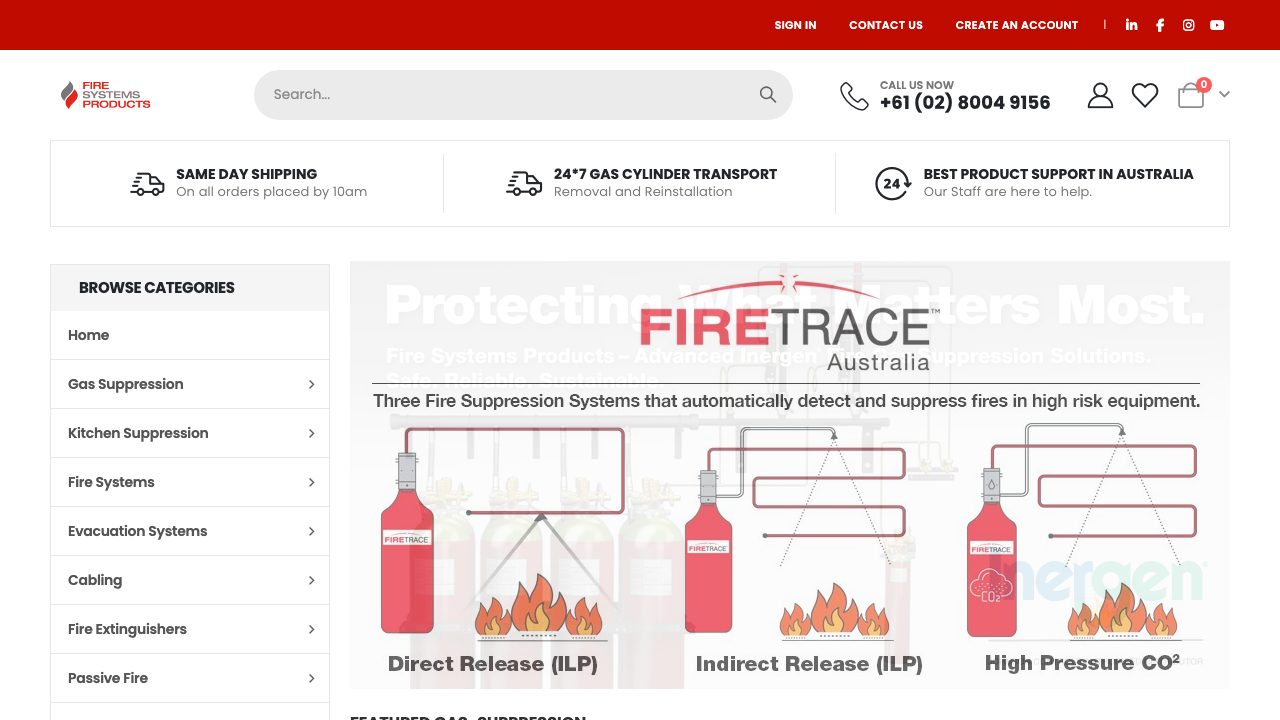Click the Firetrace Australia banner image
The image size is (1280, 720).
click(790, 475)
